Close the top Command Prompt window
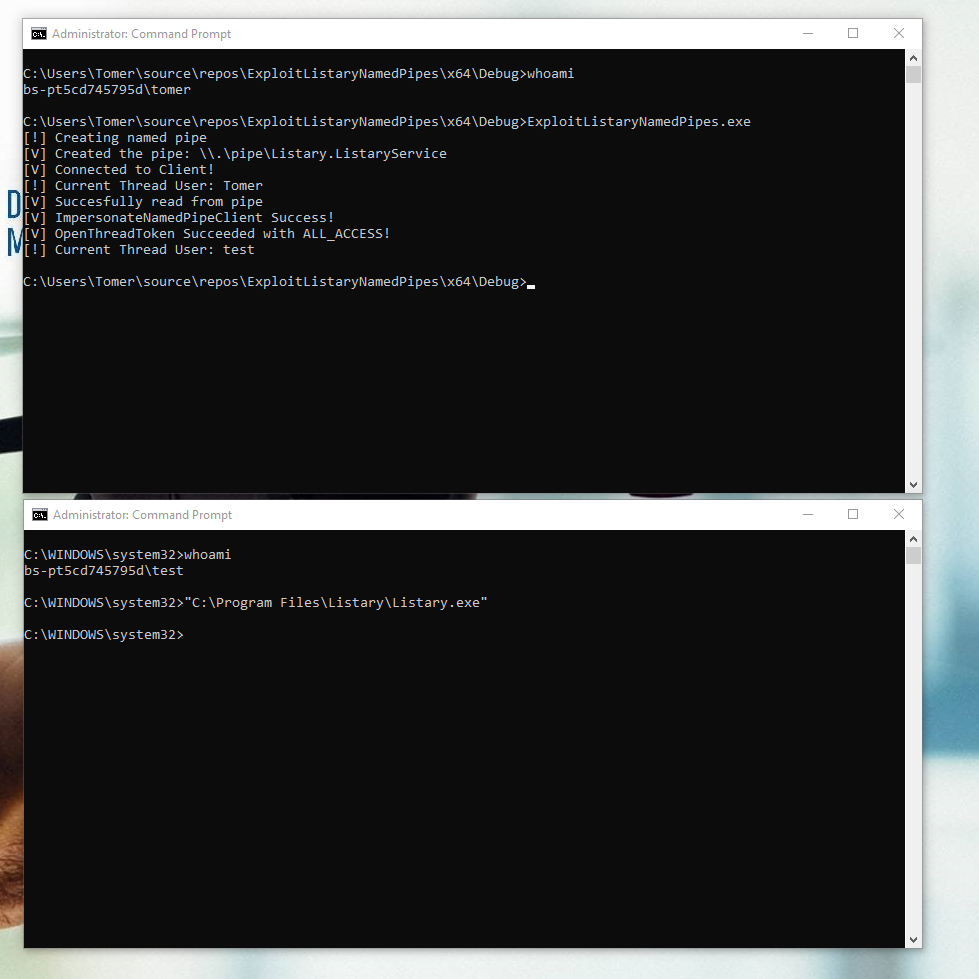 click(x=898, y=34)
